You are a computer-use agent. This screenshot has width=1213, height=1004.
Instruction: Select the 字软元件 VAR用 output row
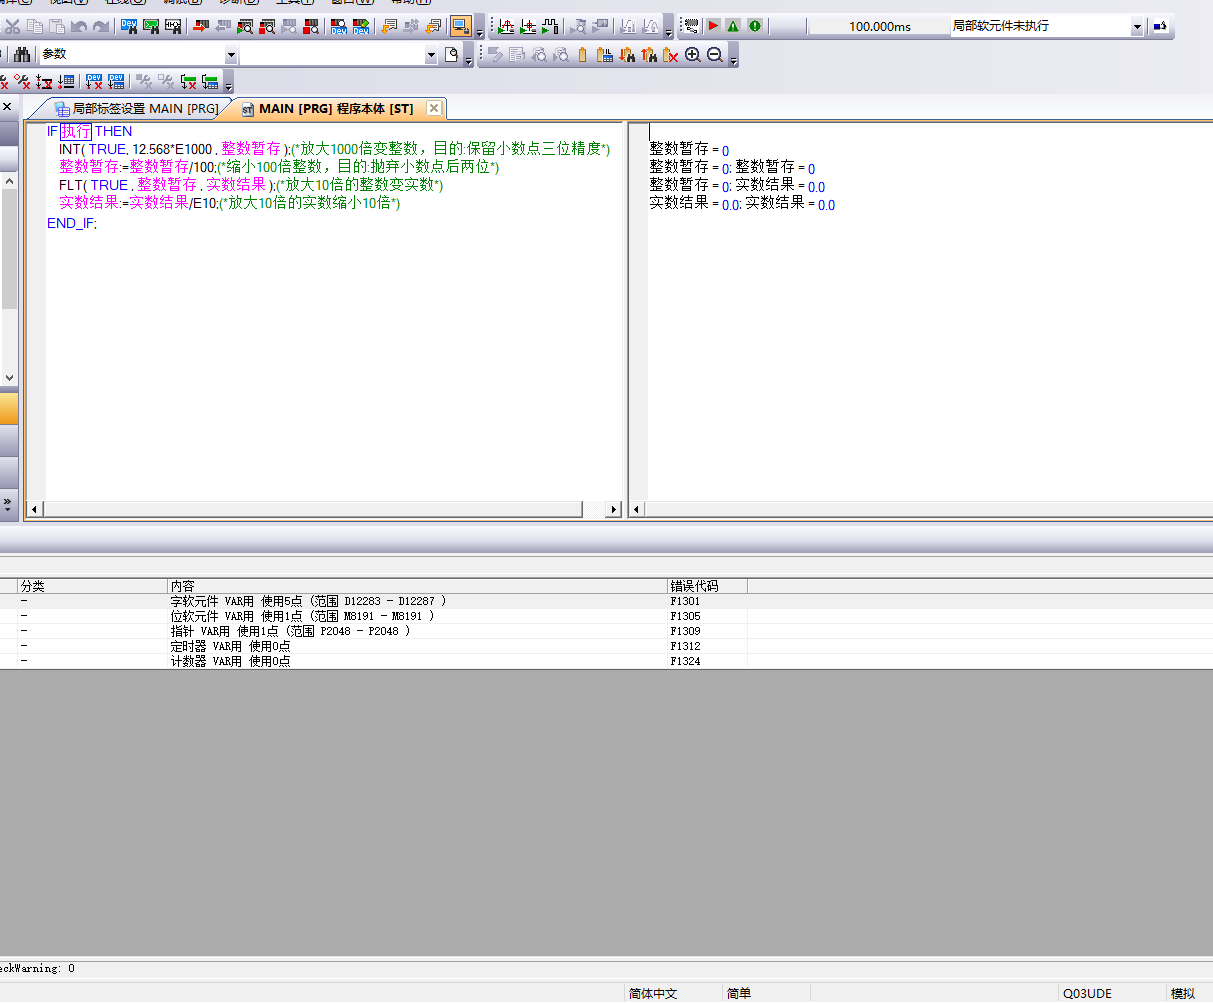[308, 601]
